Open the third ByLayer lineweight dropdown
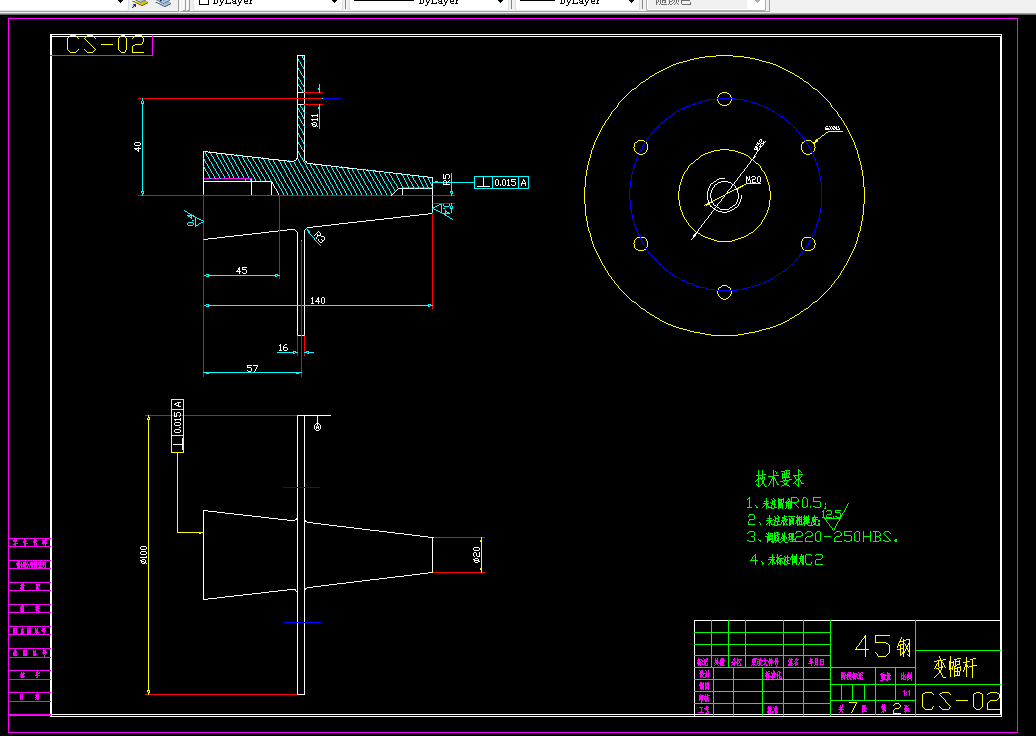This screenshot has height=736, width=1036. coord(576,3)
